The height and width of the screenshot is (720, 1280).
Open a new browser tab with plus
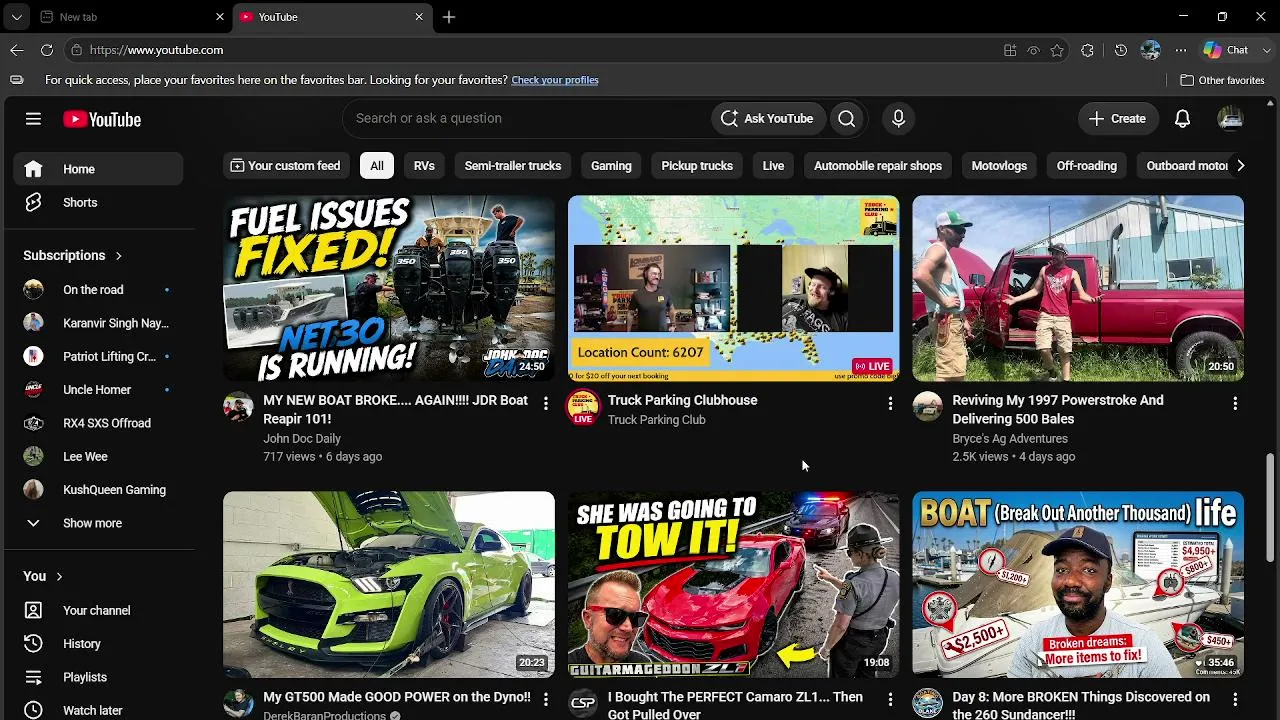(x=449, y=17)
